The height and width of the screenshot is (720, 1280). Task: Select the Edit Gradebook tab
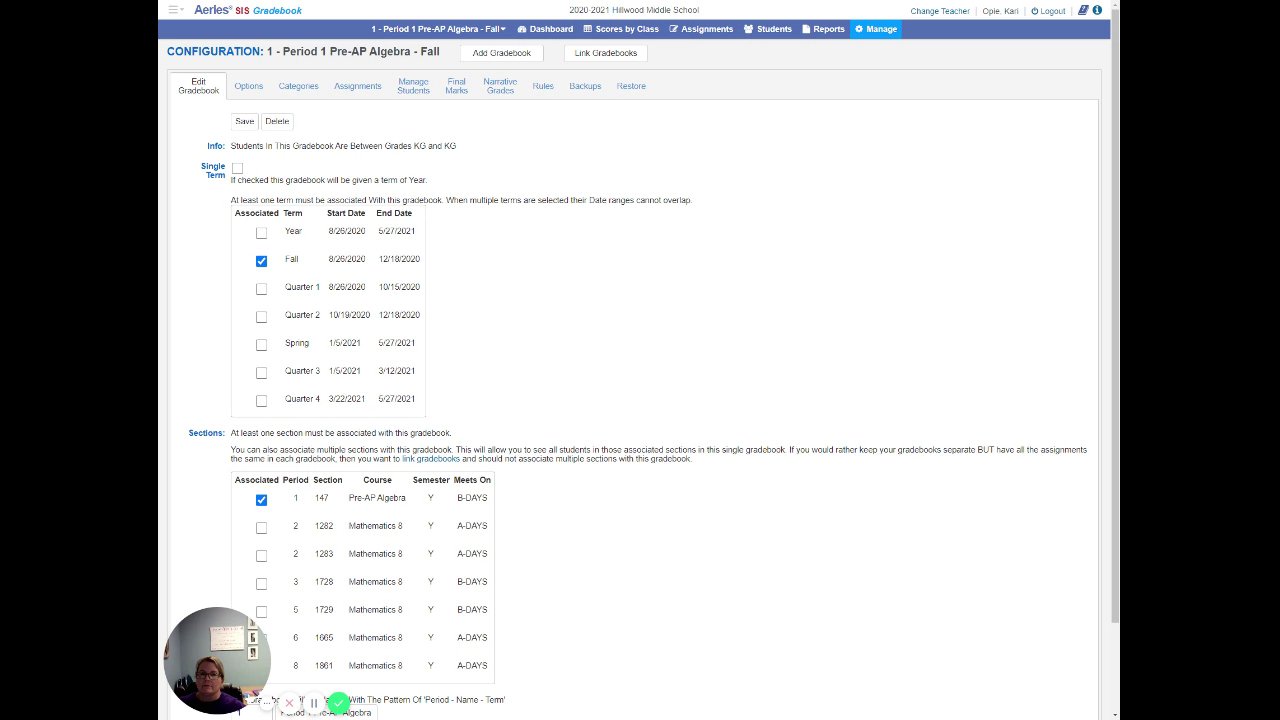click(198, 86)
